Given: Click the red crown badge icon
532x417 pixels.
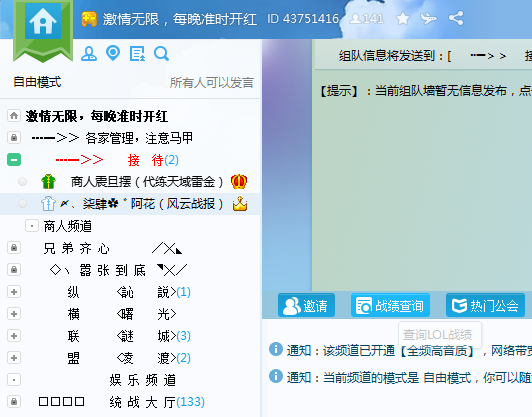Looking at the screenshot, I should coord(239,182).
